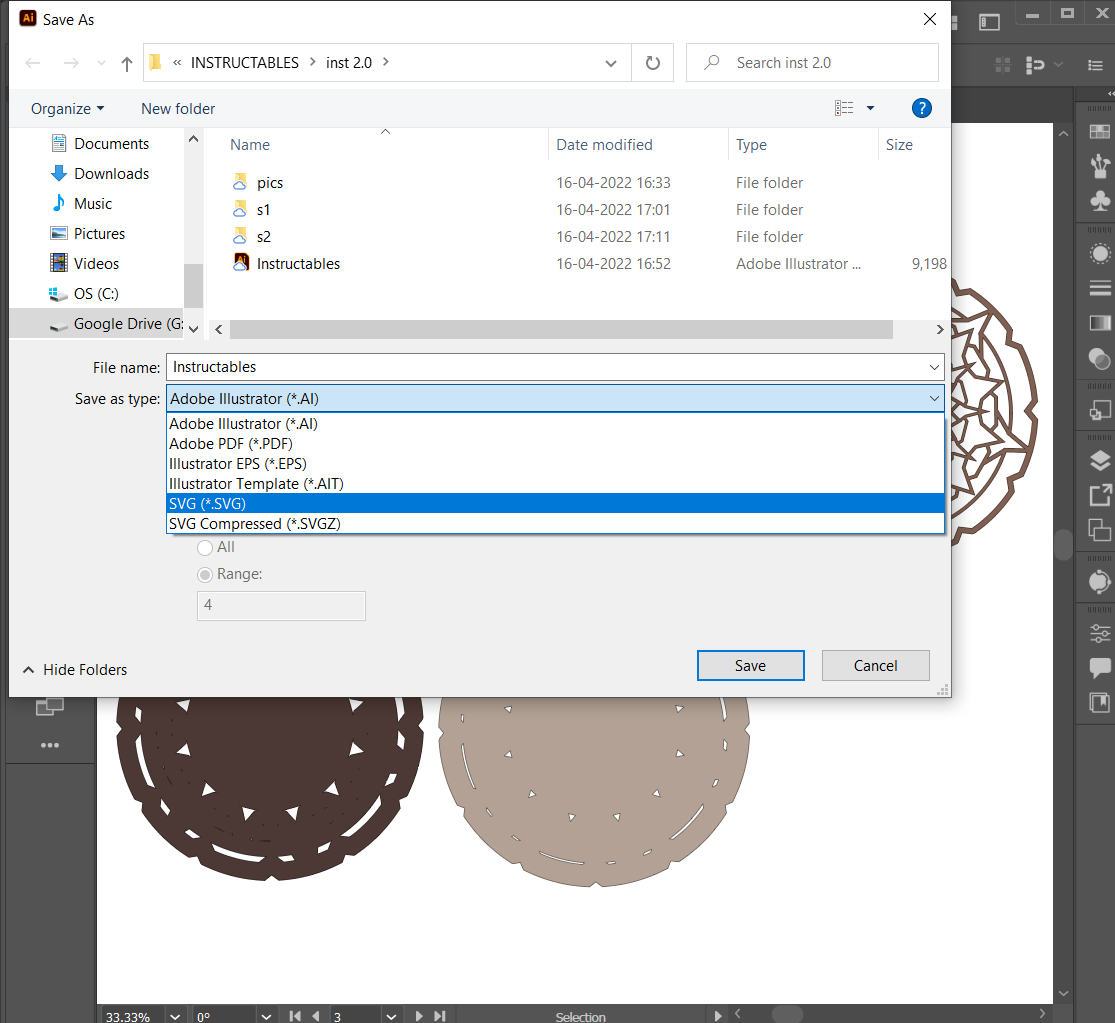Screen dimensions: 1115x1023
Task: Go to last artboard navigation icon
Action: (x=439, y=1016)
